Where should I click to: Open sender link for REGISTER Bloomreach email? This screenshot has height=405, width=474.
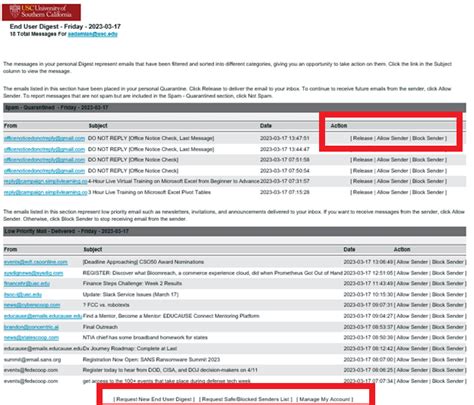coord(33,273)
